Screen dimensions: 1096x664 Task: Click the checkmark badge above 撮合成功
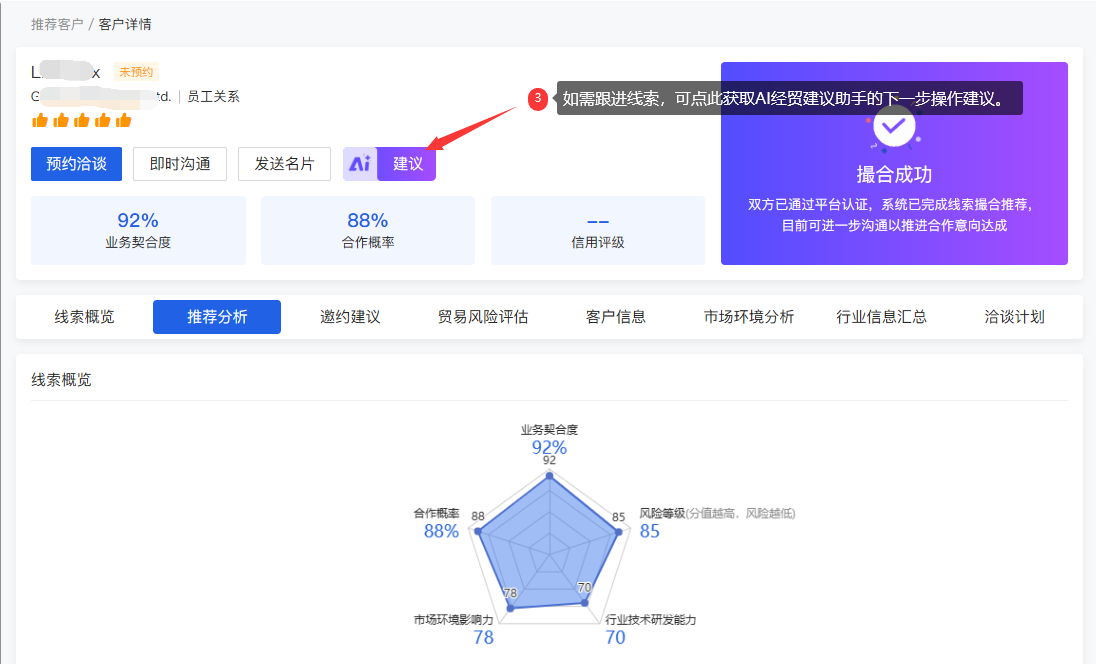(893, 126)
